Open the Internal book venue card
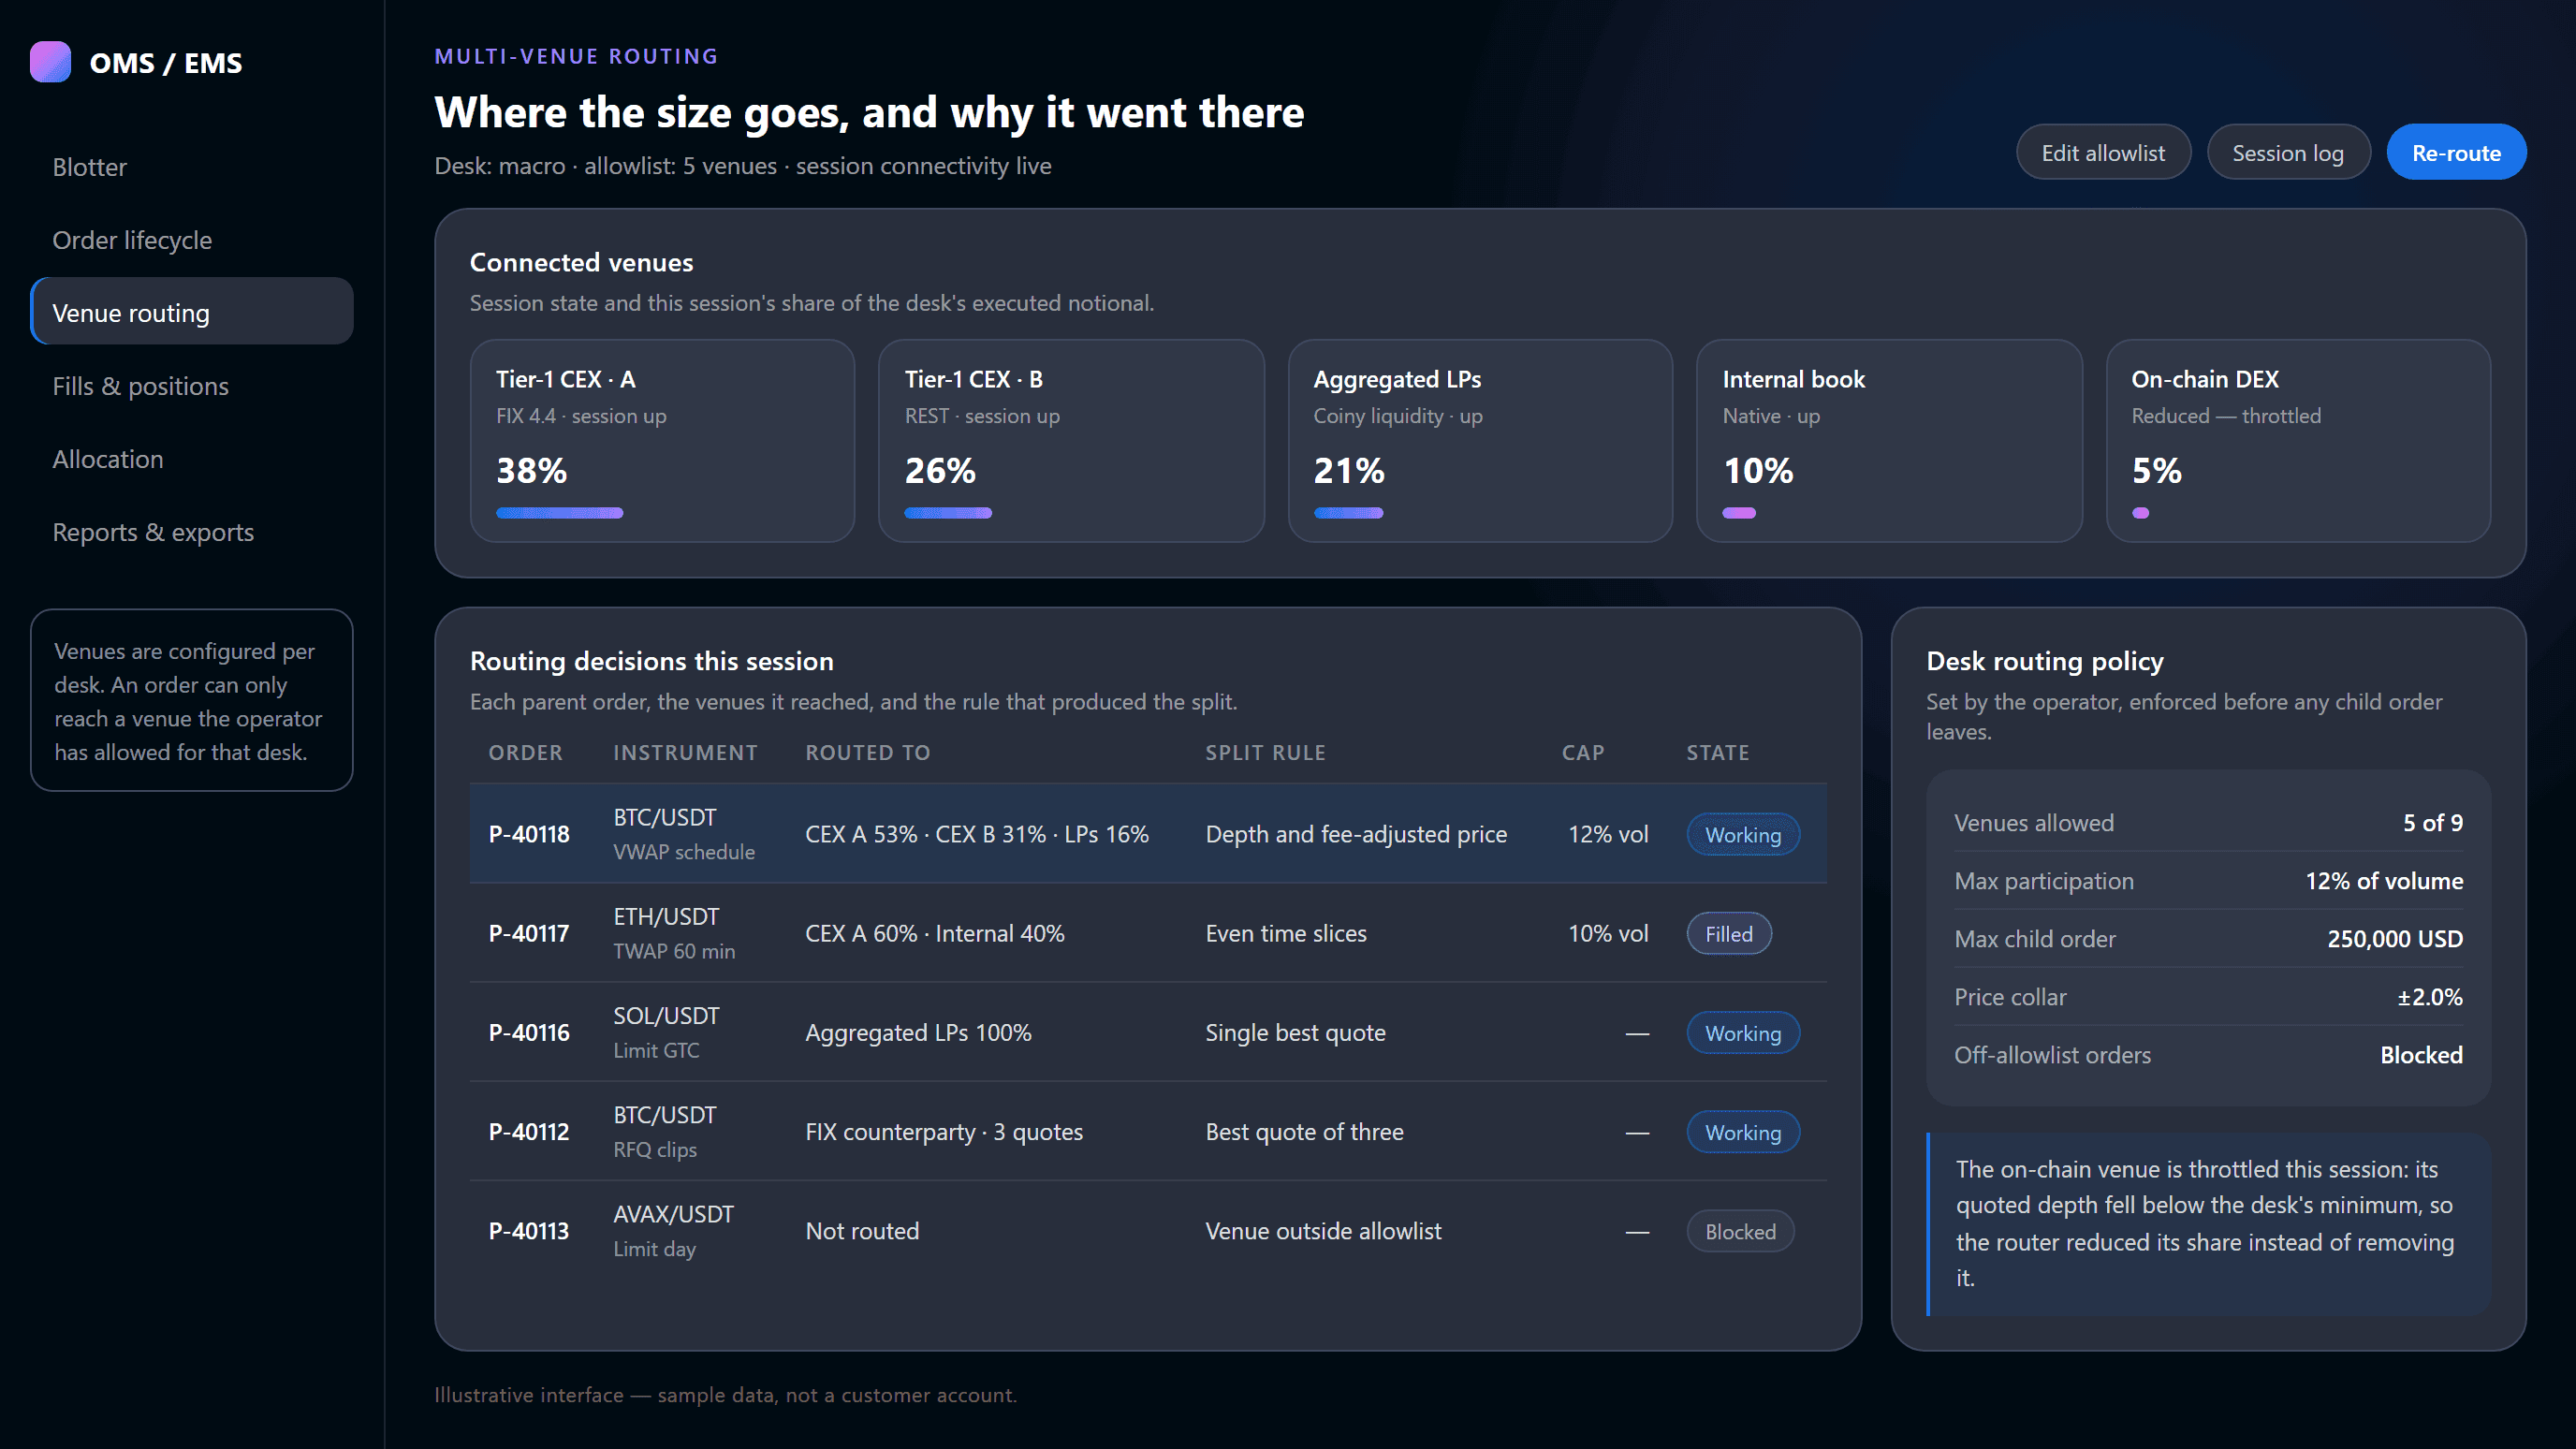 point(1889,441)
